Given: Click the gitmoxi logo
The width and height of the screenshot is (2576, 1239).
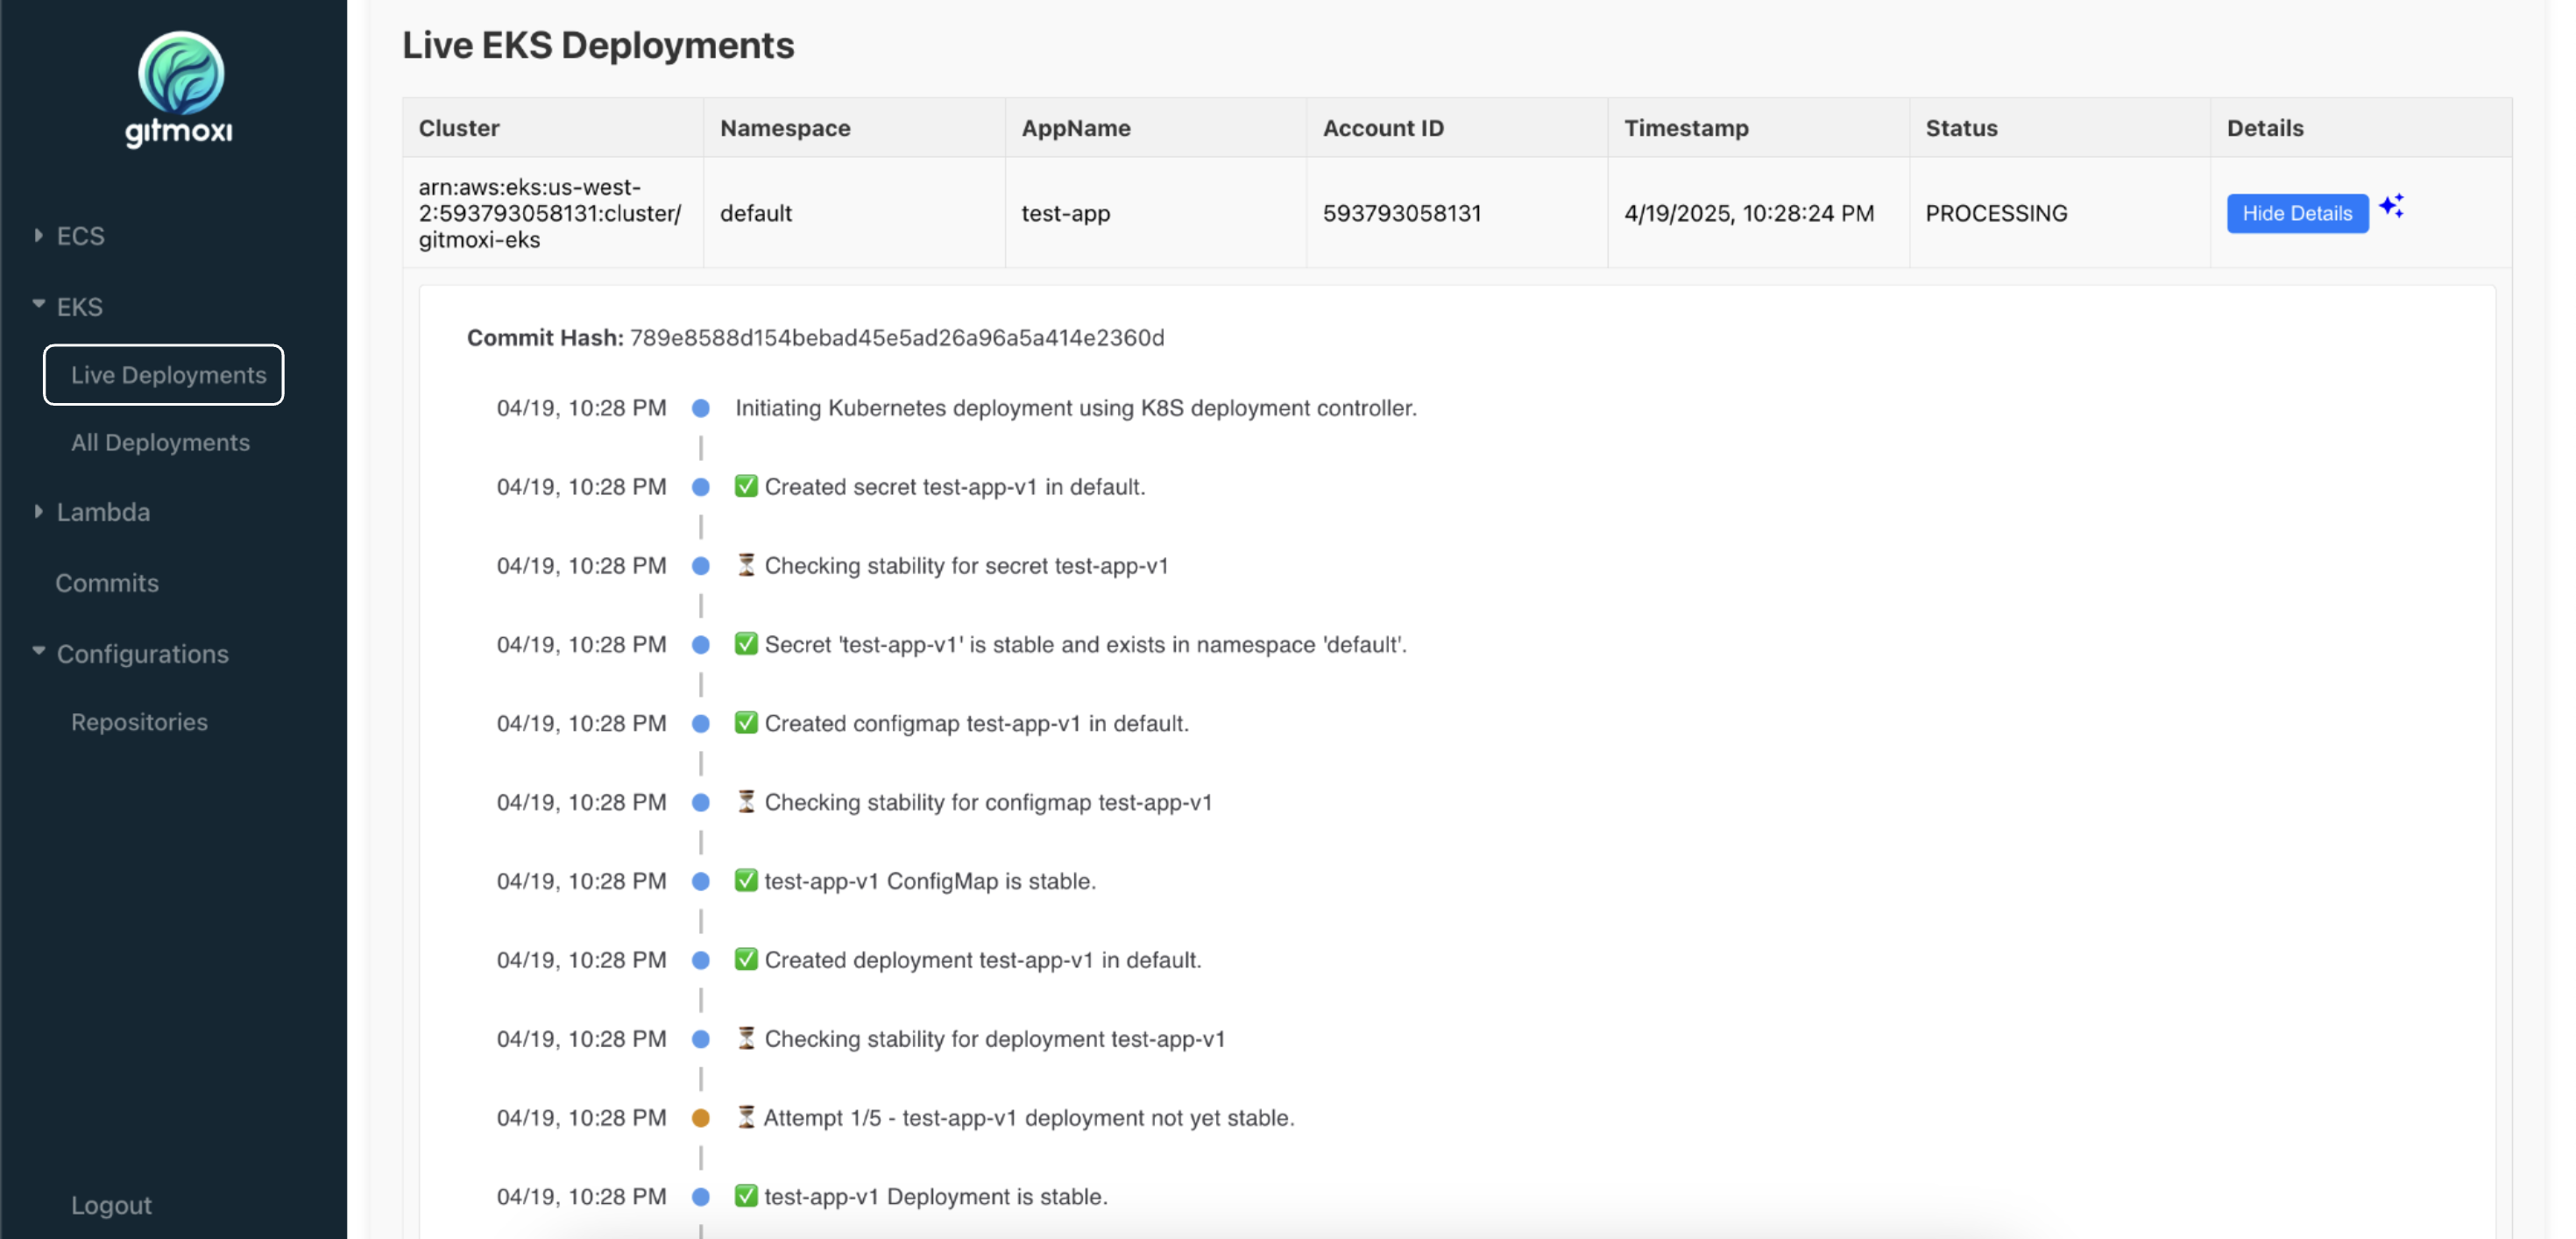Looking at the screenshot, I should (x=180, y=90).
